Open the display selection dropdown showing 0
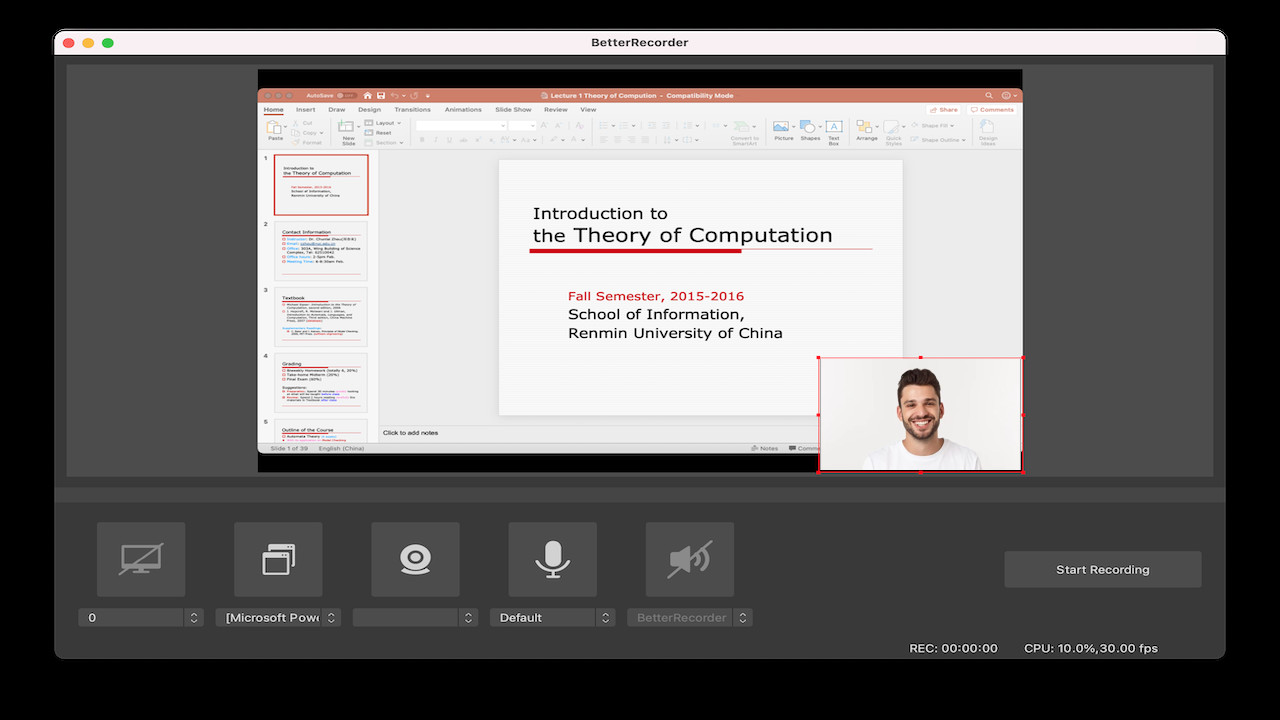Viewport: 1280px width, 720px height. [x=140, y=617]
